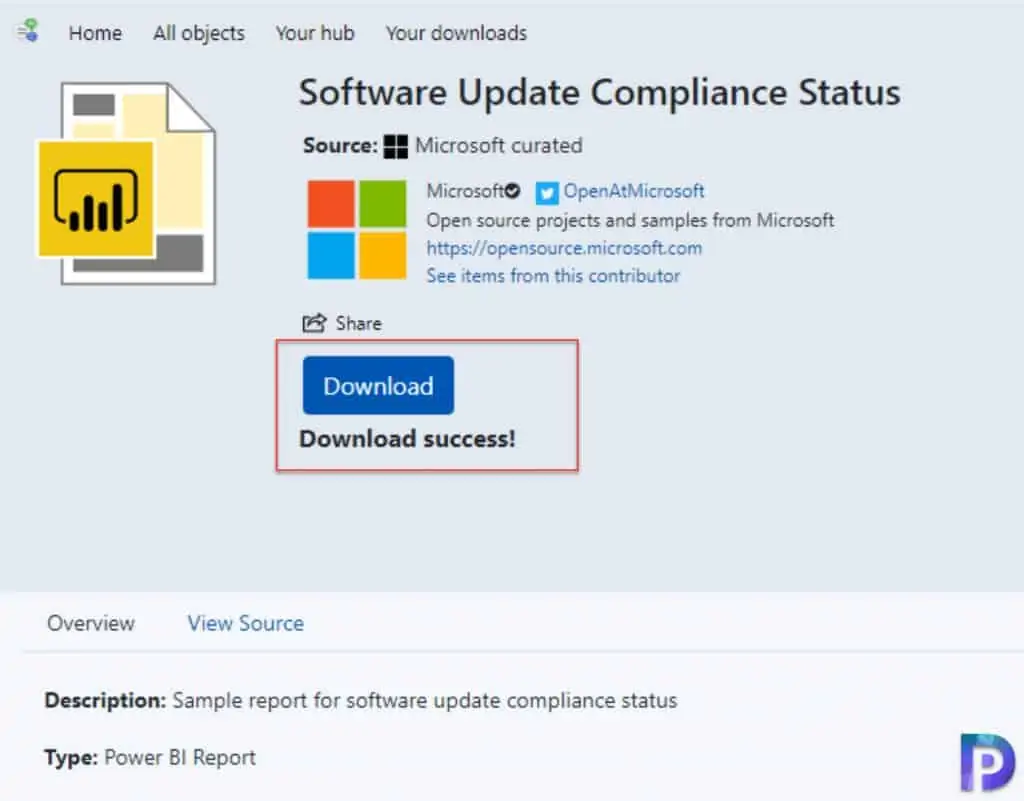Open the Home menu item
Viewport: 1024px width, 801px height.
pos(95,33)
